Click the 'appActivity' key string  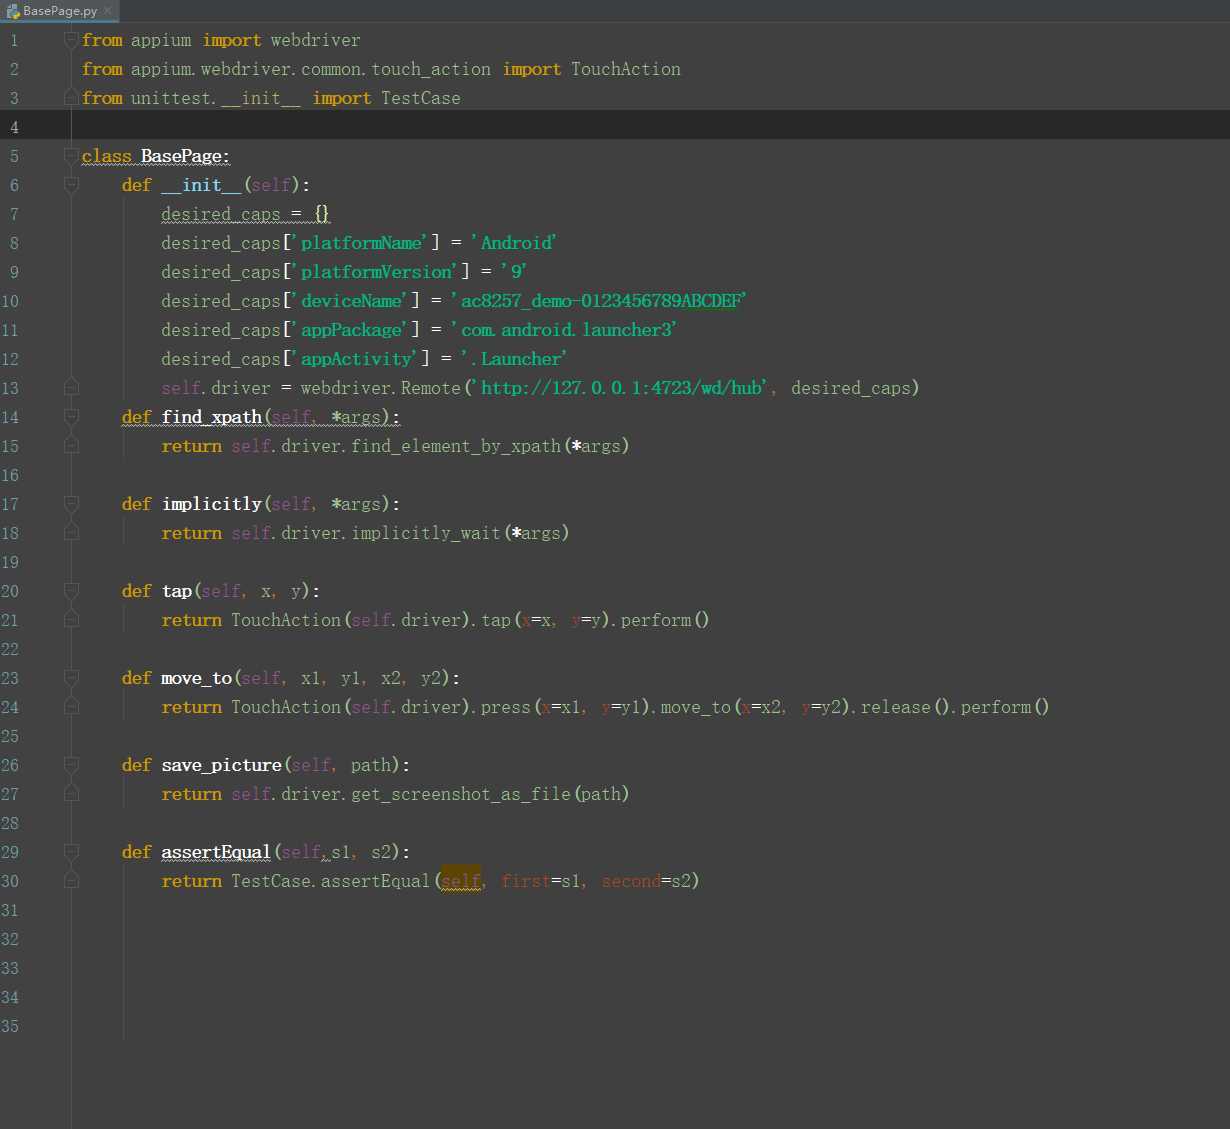tap(354, 359)
